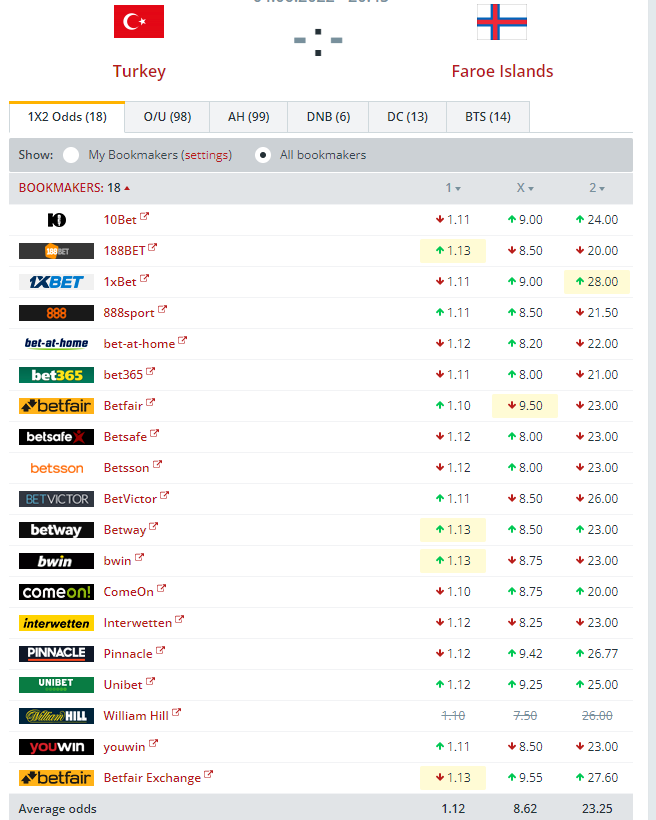This screenshot has width=656, height=820.
Task: Click the William Hill logo
Action: point(56,716)
